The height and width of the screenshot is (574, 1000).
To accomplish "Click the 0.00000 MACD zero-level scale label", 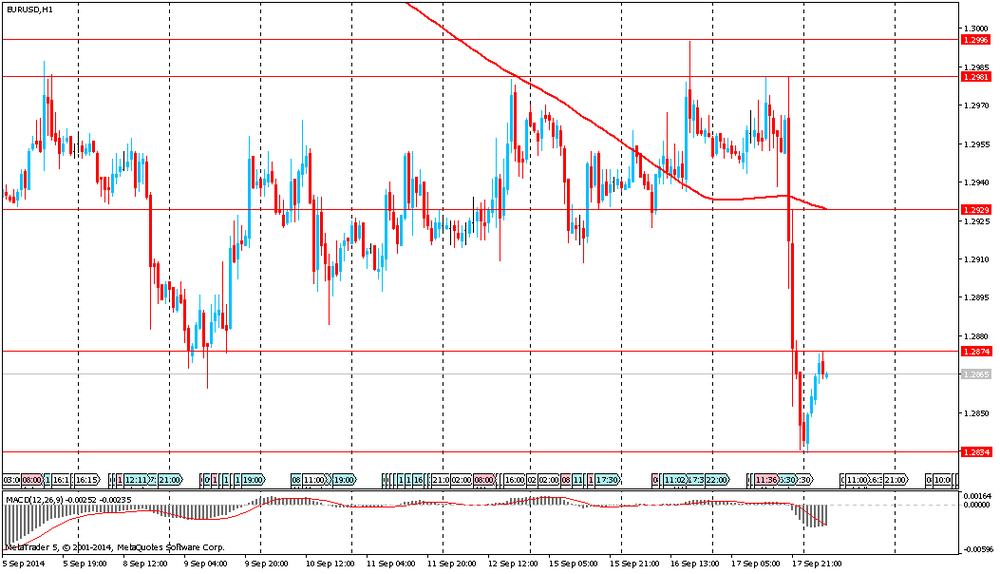I will coord(978,505).
